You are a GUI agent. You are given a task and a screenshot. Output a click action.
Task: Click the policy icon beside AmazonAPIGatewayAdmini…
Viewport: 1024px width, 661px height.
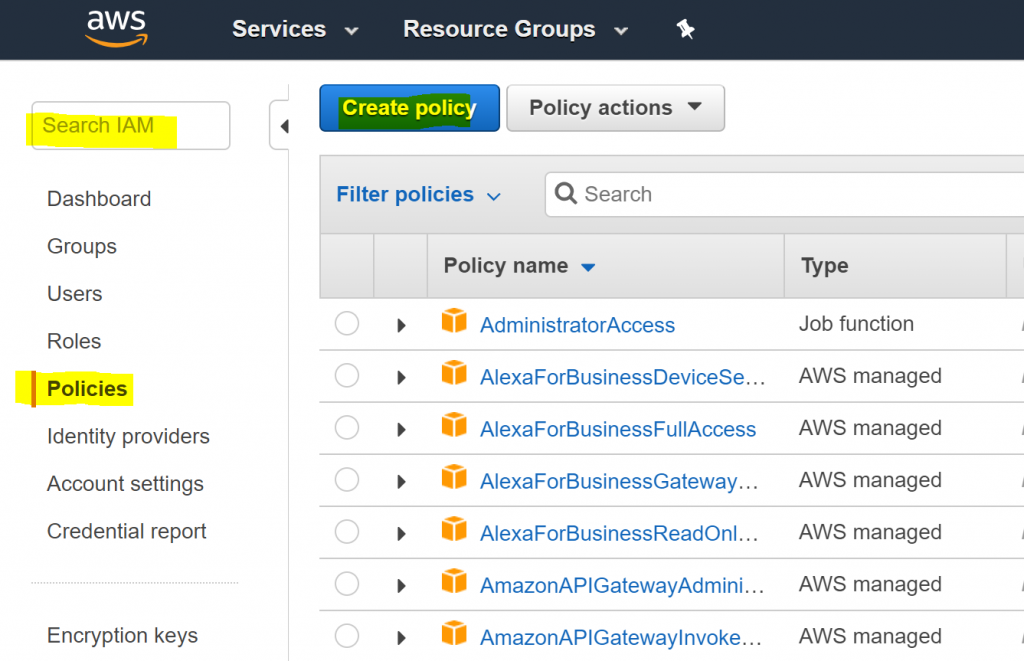point(454,582)
